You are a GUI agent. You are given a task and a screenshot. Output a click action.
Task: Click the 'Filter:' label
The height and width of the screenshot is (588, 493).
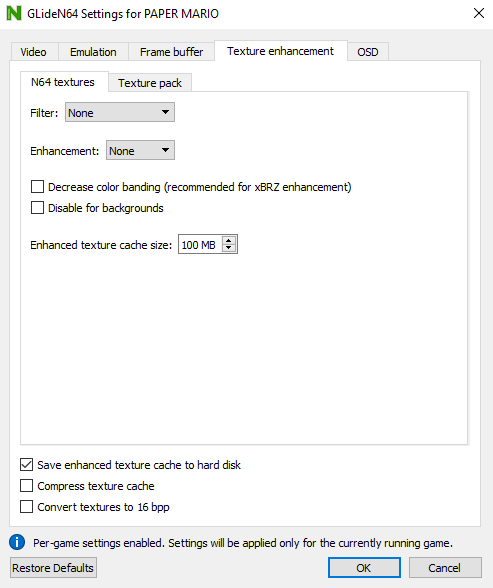[44, 113]
